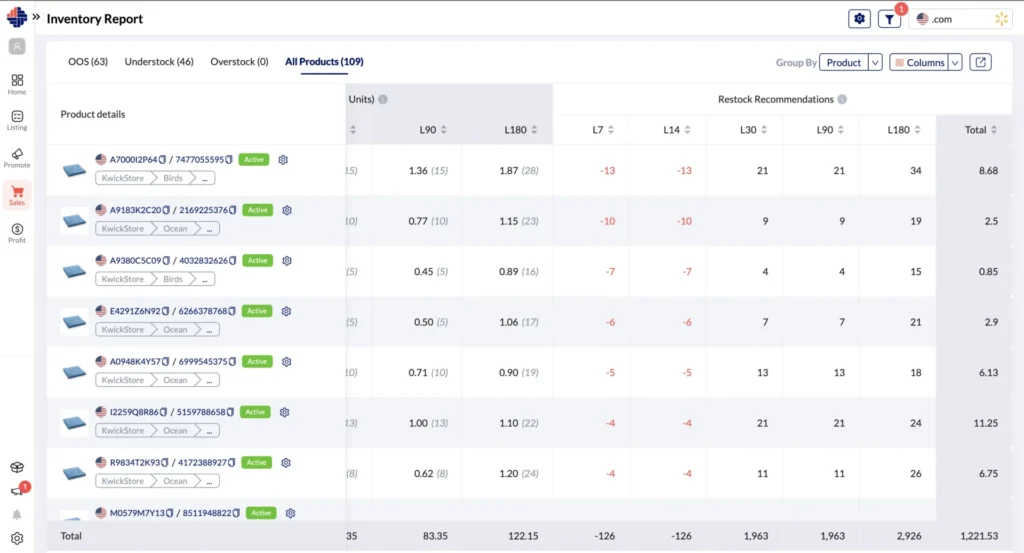Click the app logo at top left

16,18
